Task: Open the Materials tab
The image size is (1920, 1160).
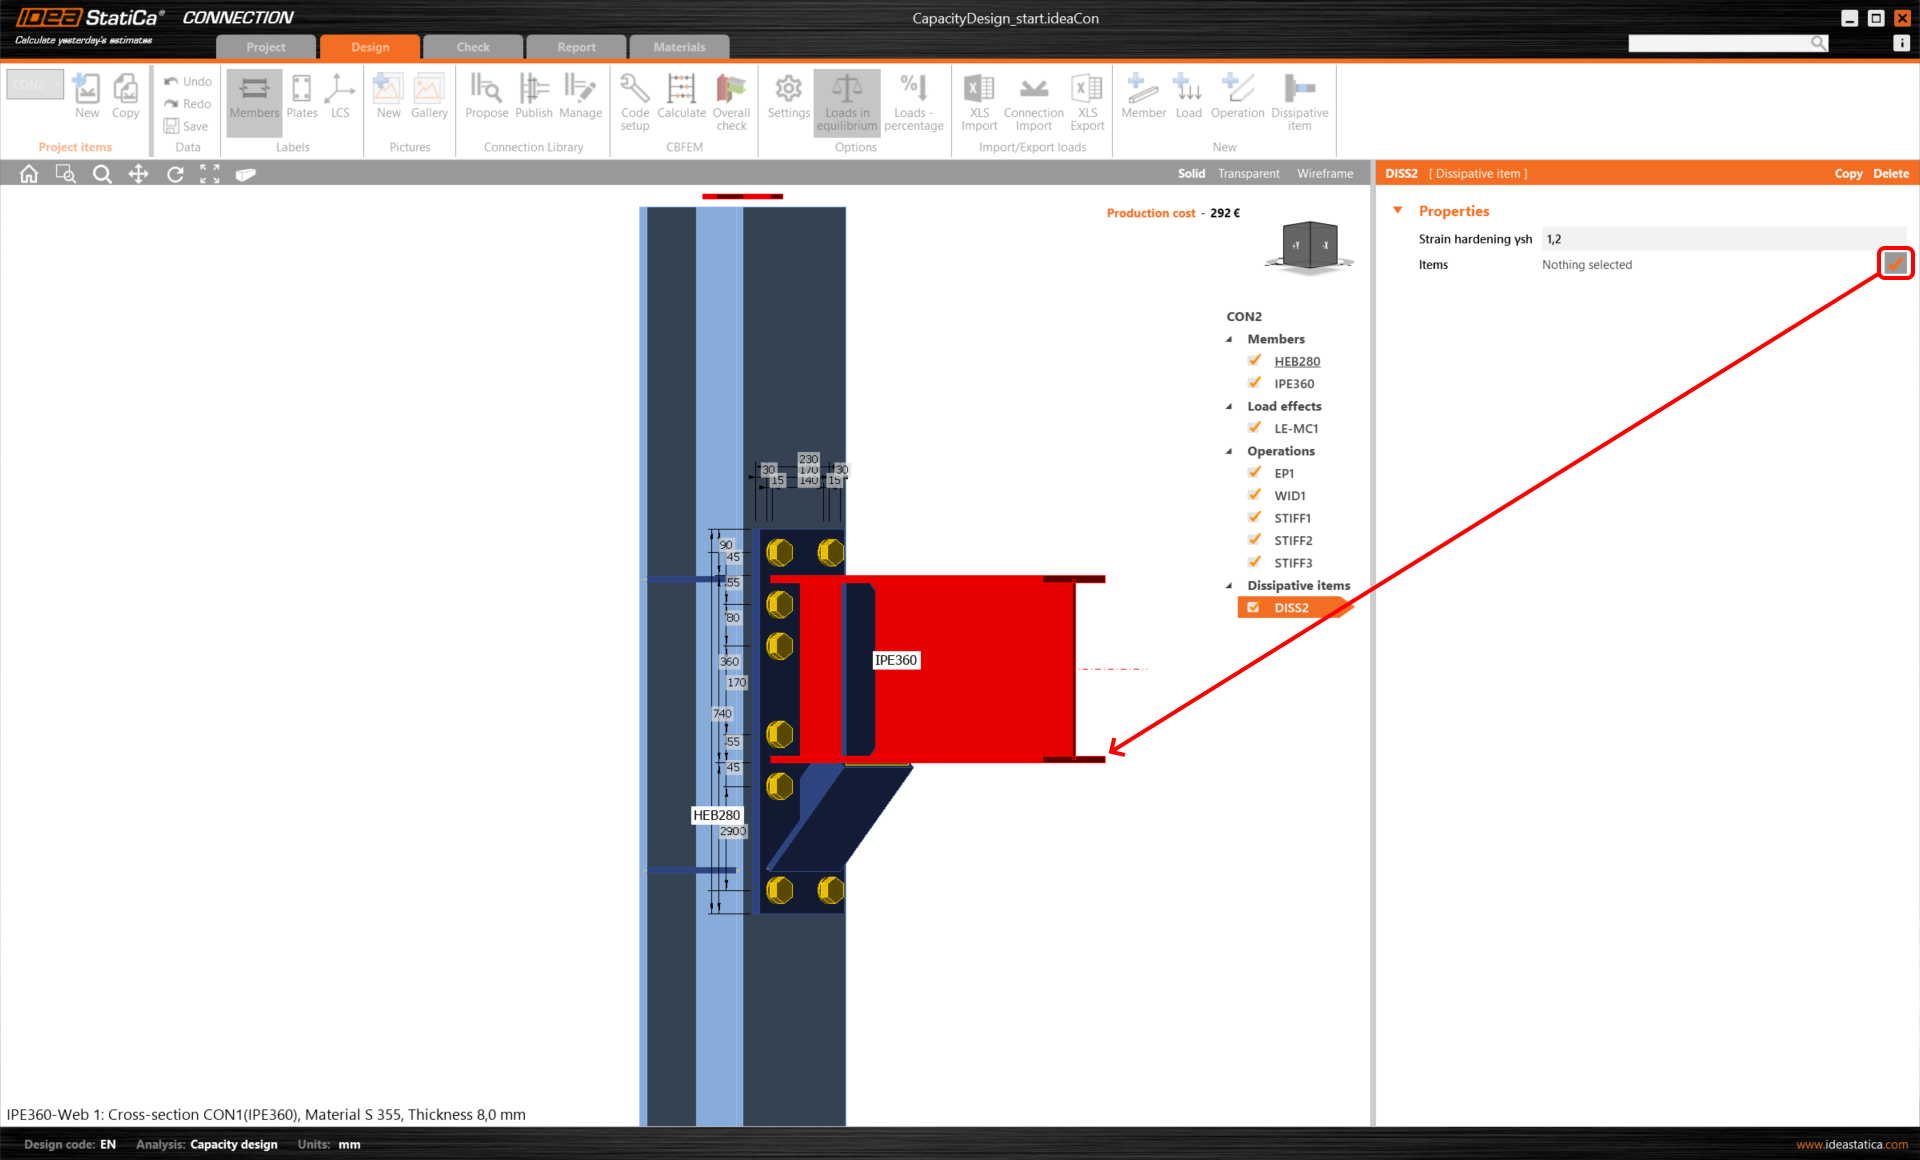Action: 679,45
